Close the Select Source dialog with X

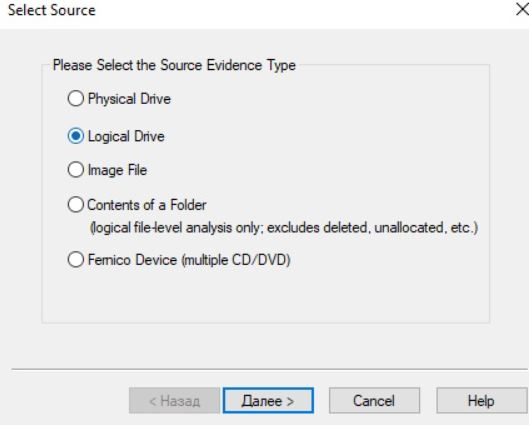(522, 9)
